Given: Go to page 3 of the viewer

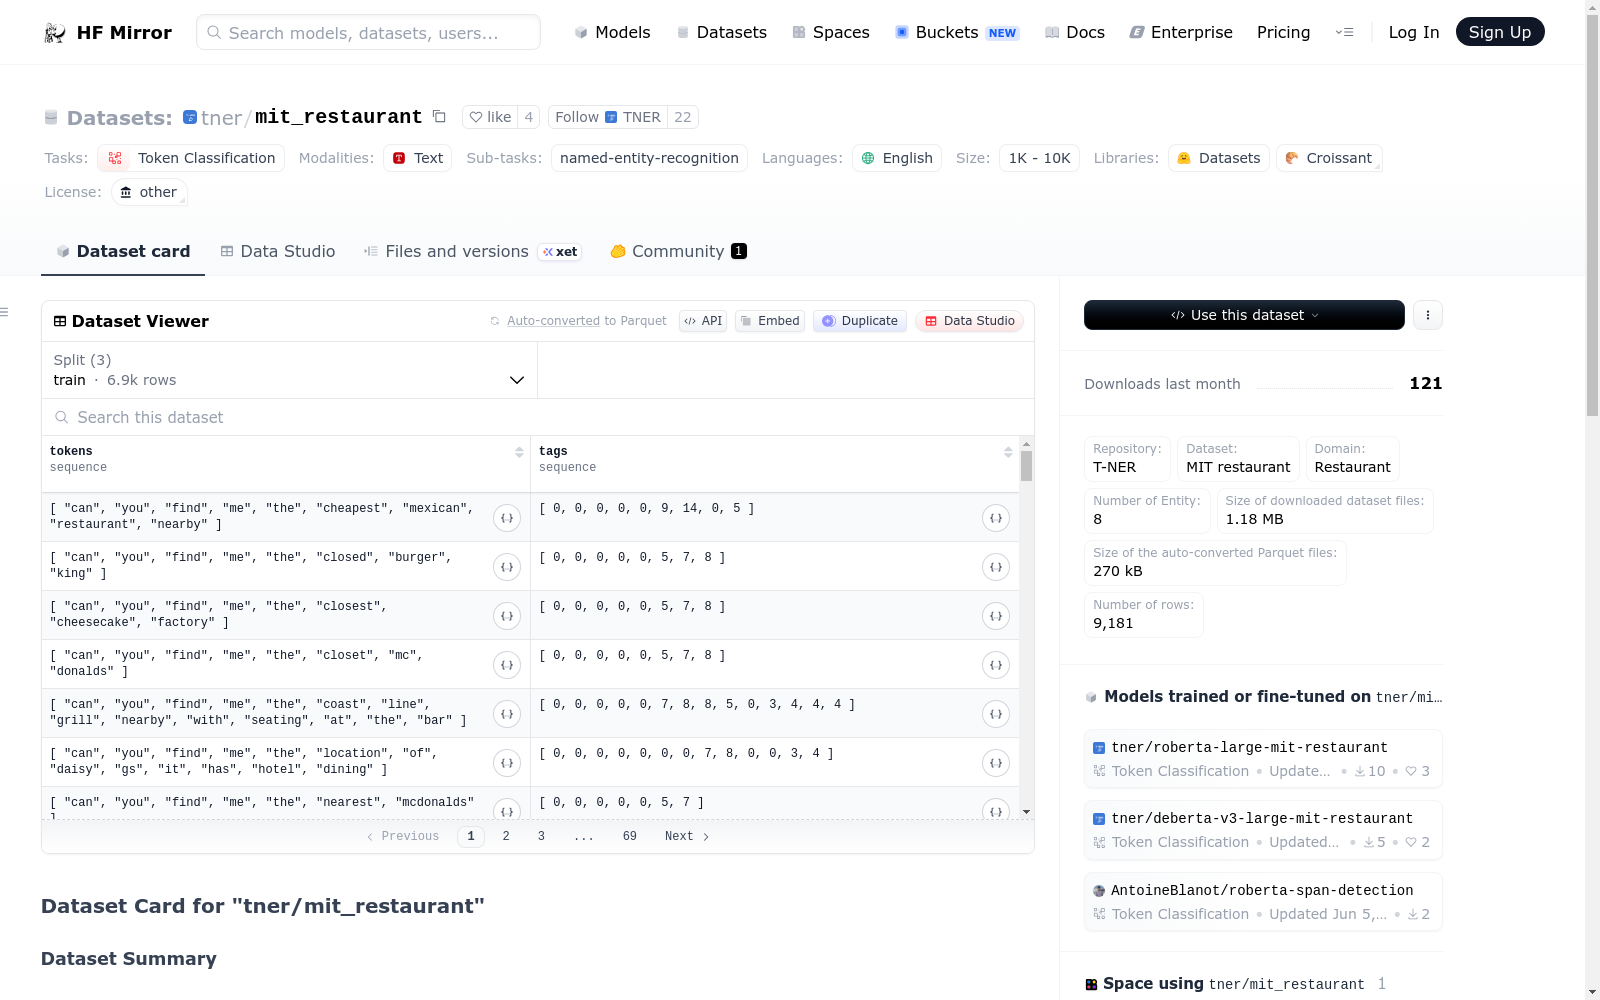Looking at the screenshot, I should (541, 836).
